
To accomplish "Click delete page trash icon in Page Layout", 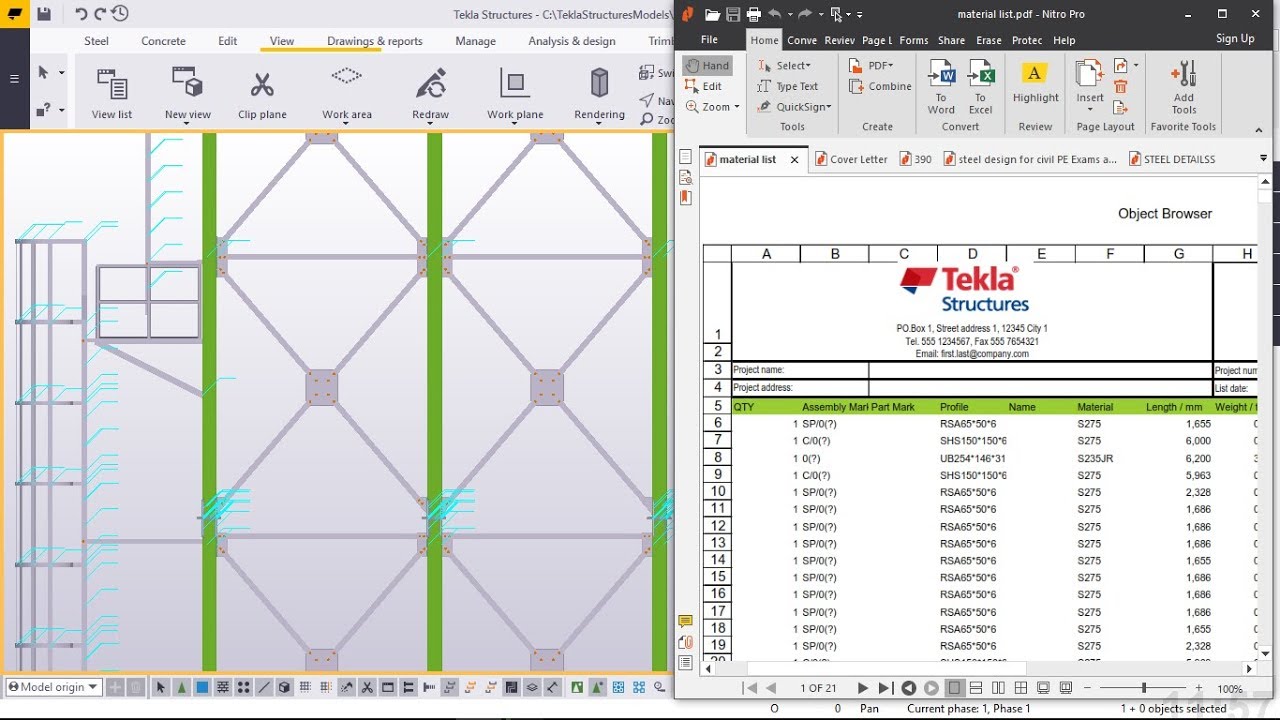I will pos(1120,86).
